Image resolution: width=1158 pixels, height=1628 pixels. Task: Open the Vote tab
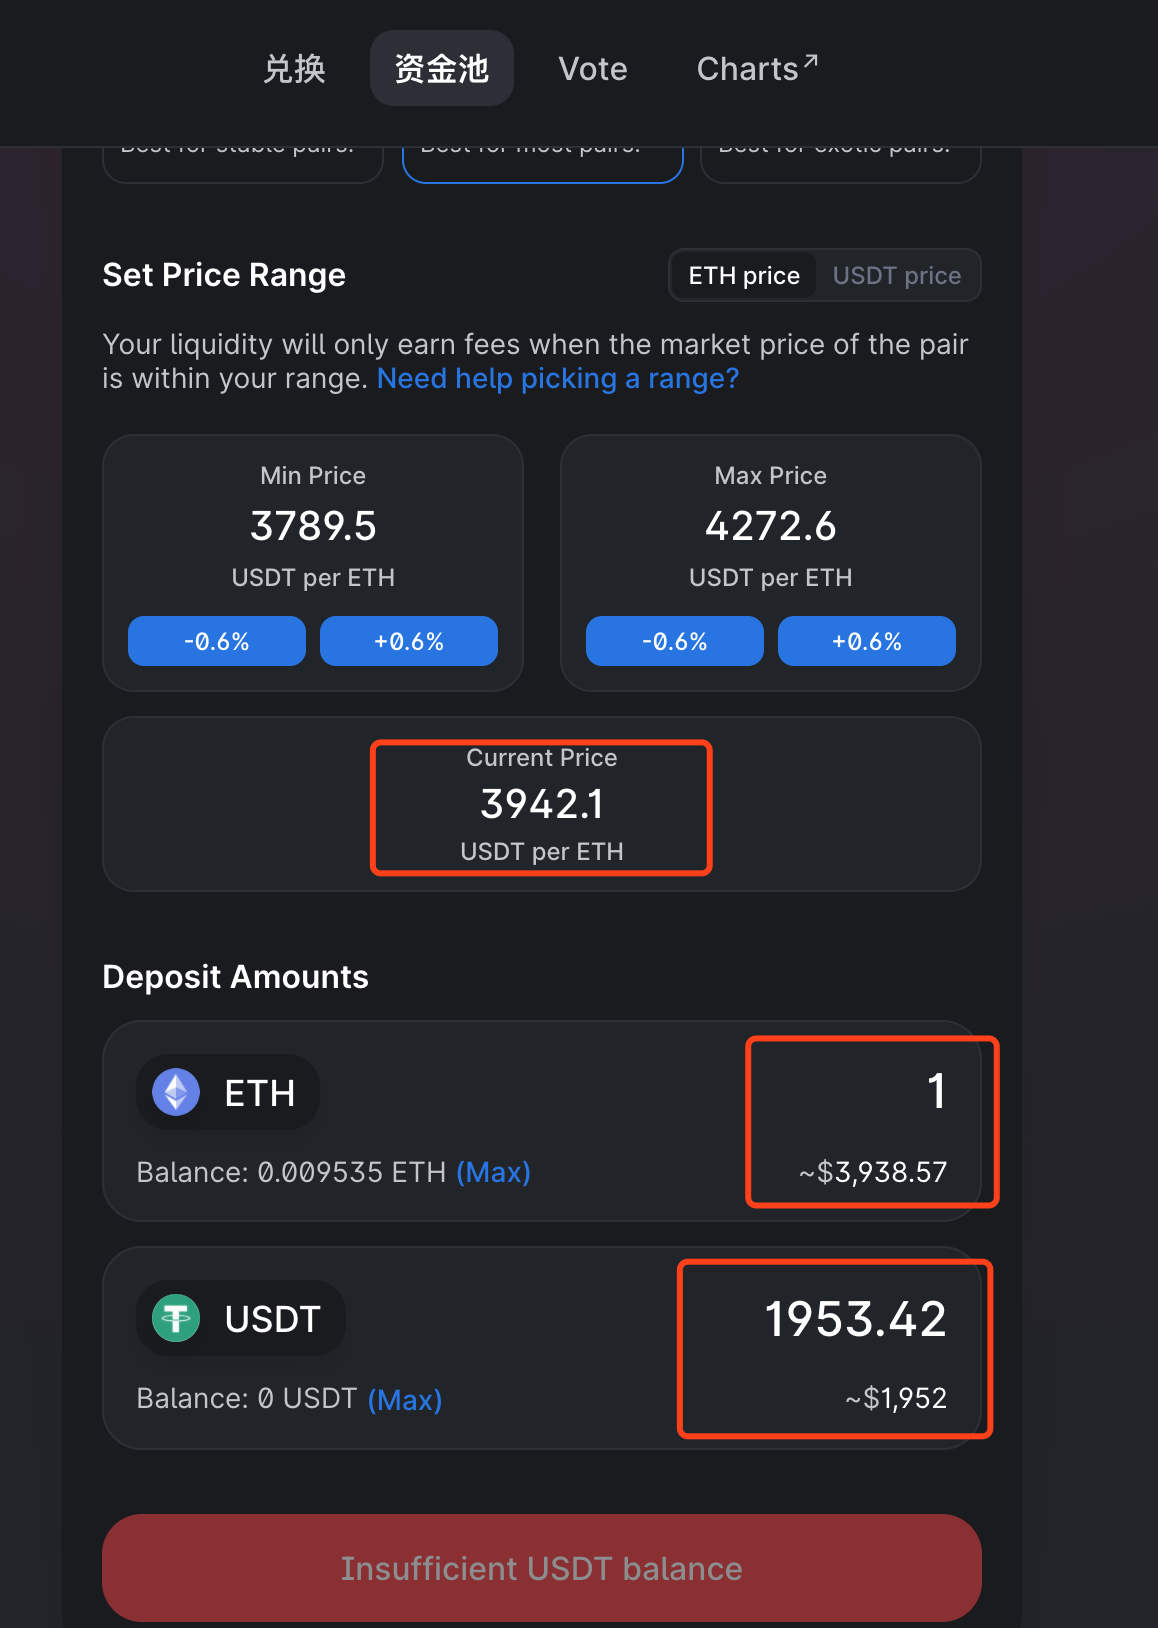click(592, 69)
